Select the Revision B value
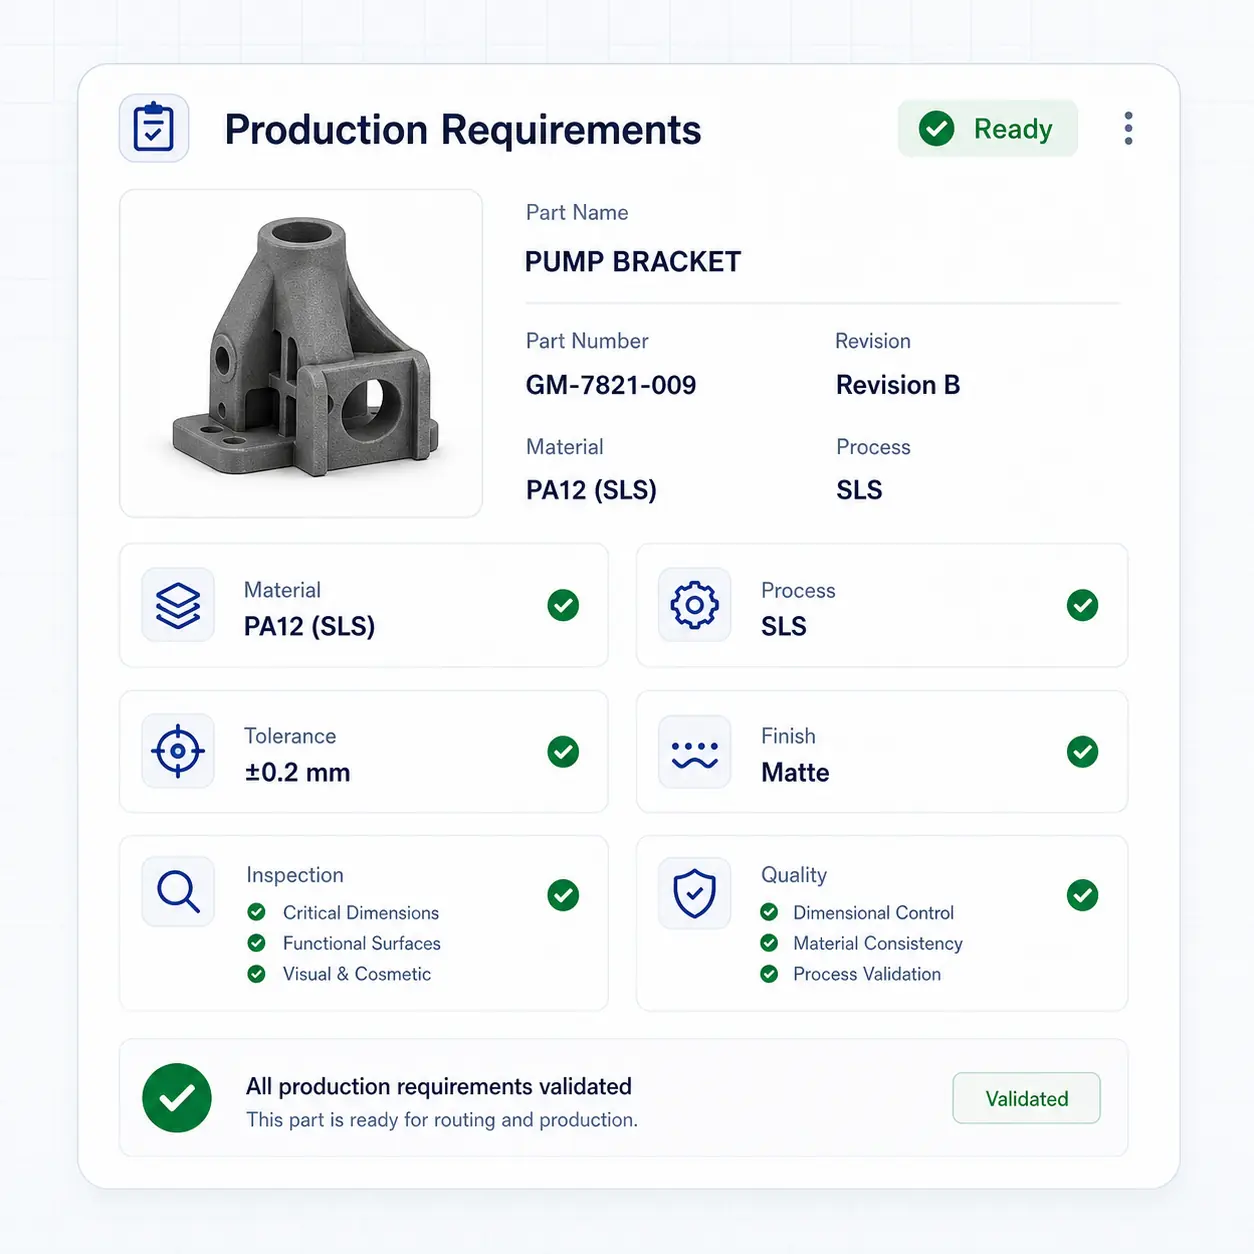The image size is (1254, 1254). point(898,385)
